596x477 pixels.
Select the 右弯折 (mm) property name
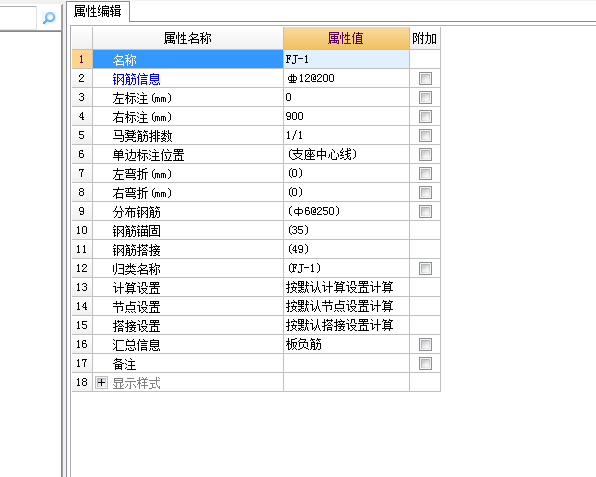click(x=142, y=193)
